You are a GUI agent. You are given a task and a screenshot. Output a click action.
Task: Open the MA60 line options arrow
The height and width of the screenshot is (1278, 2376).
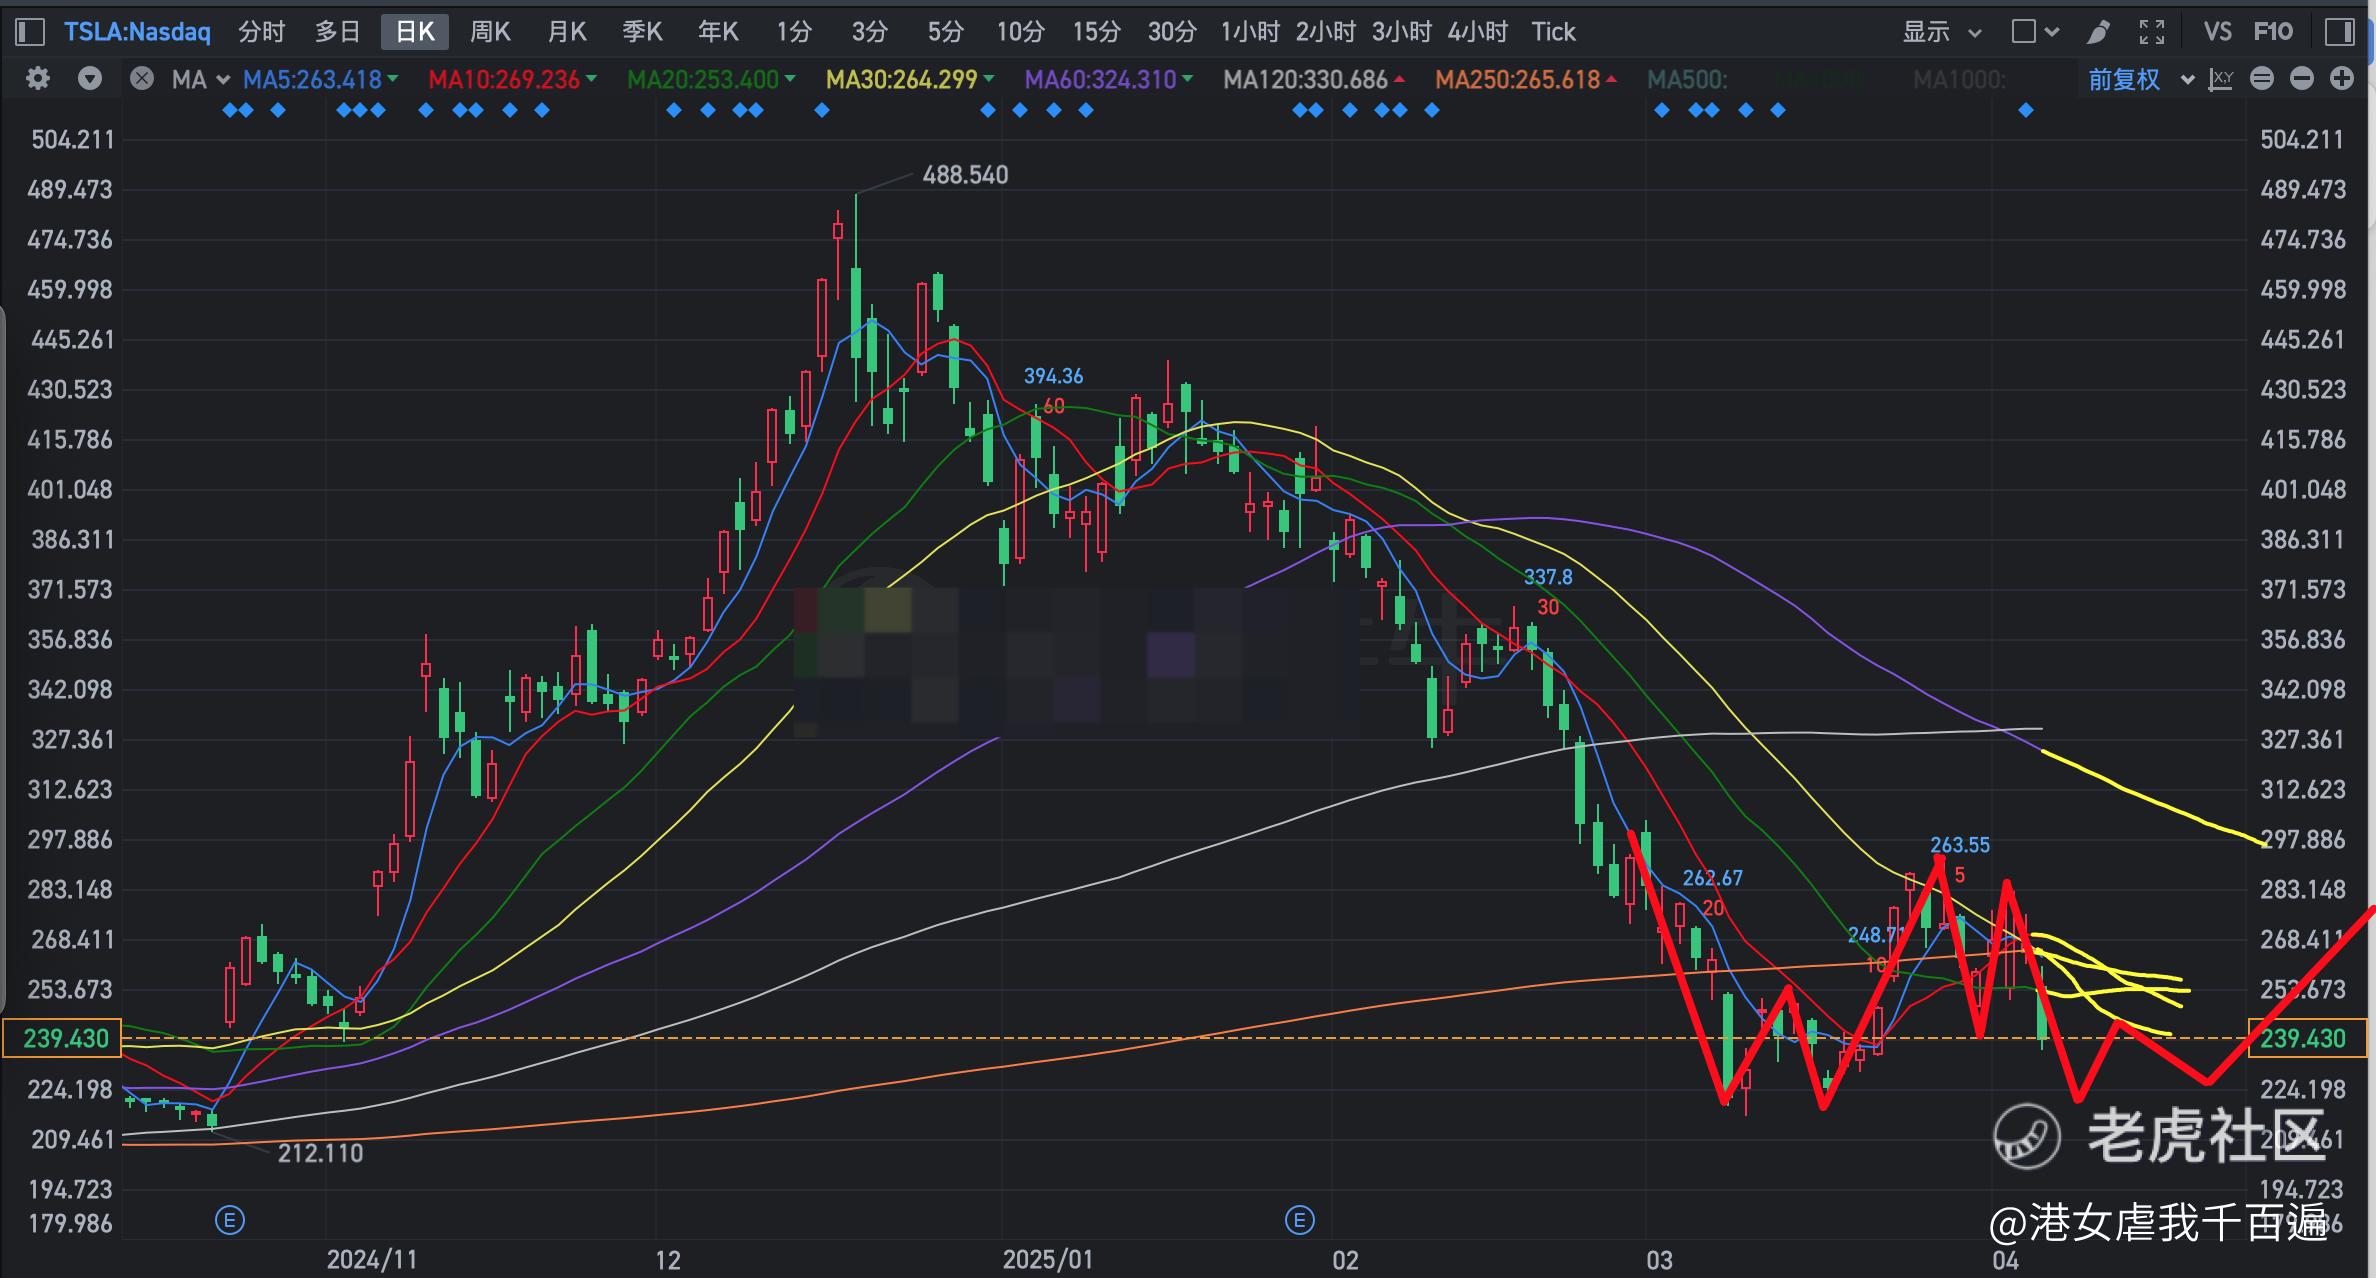tap(1188, 78)
